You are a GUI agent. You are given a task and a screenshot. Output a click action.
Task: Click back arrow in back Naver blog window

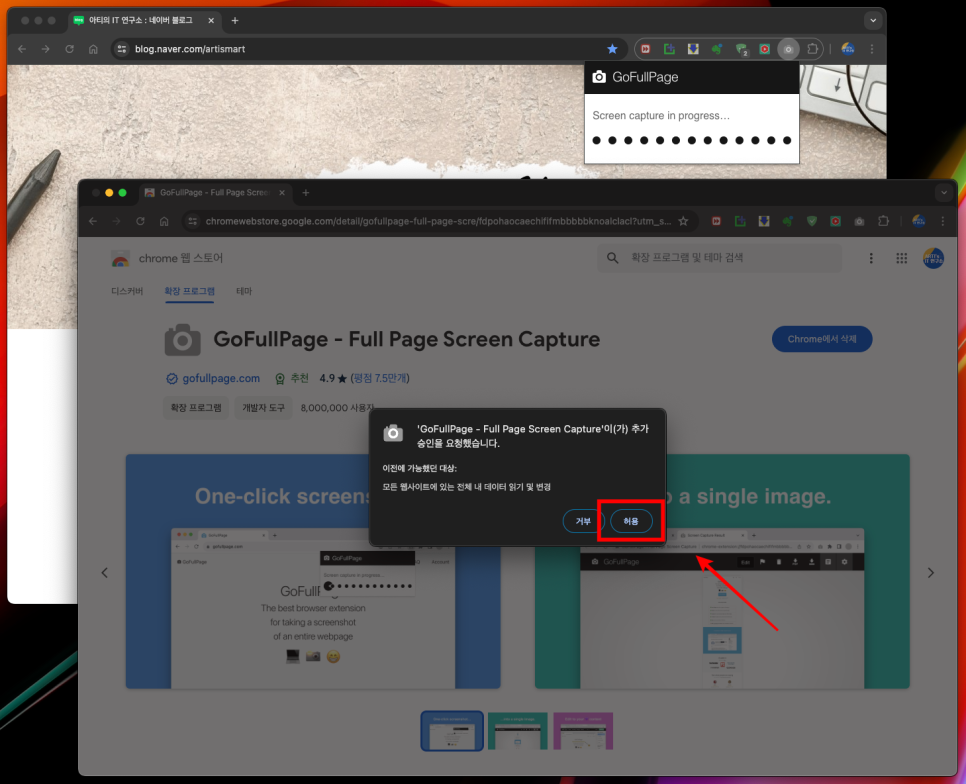tap(22, 49)
